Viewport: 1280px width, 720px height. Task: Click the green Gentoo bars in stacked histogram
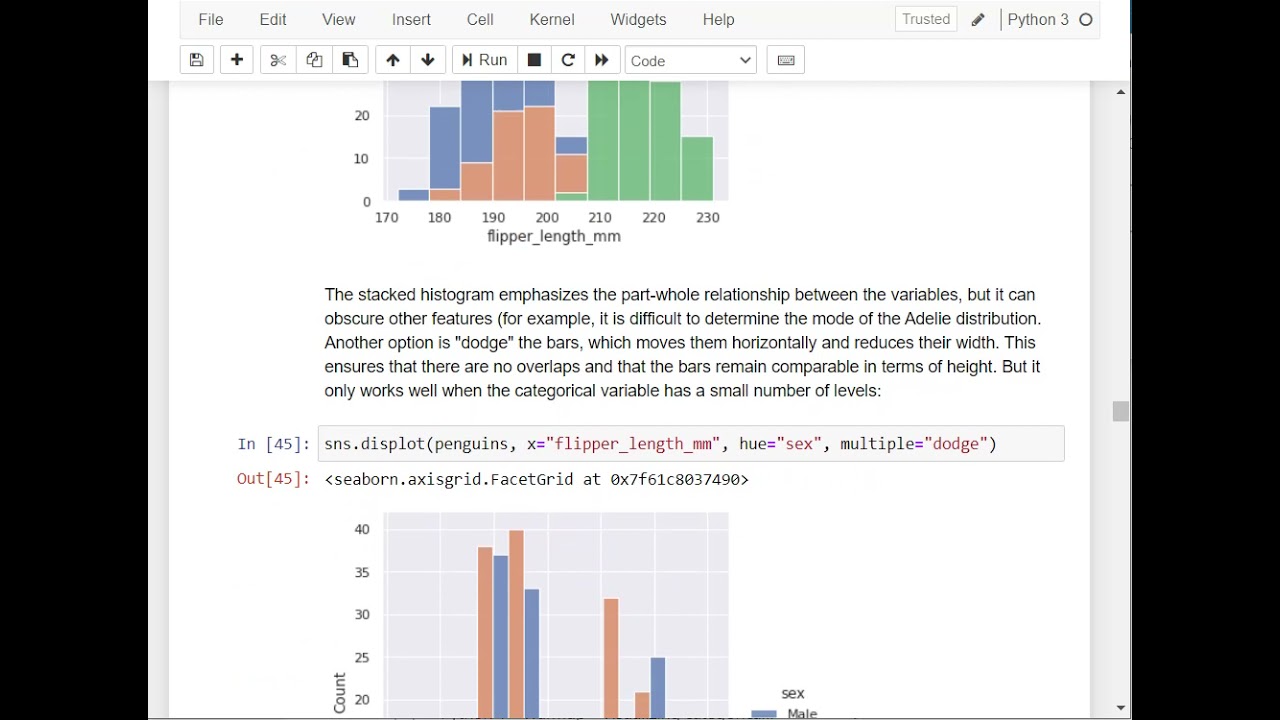pos(650,141)
